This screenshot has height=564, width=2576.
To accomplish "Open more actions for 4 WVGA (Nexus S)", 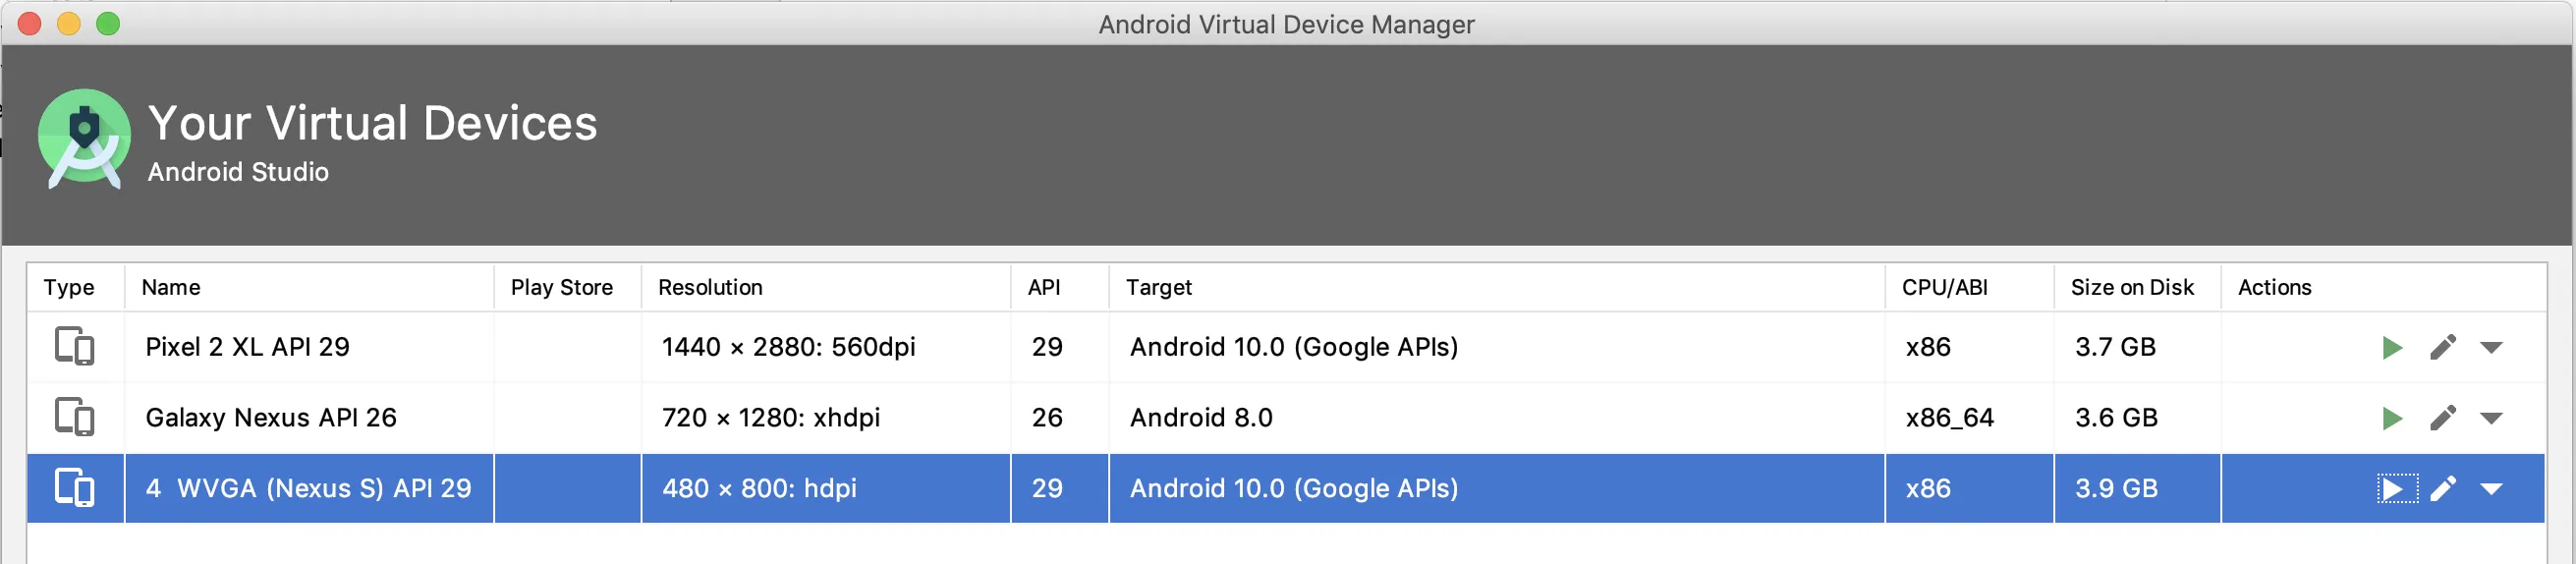I will 2491,489.
